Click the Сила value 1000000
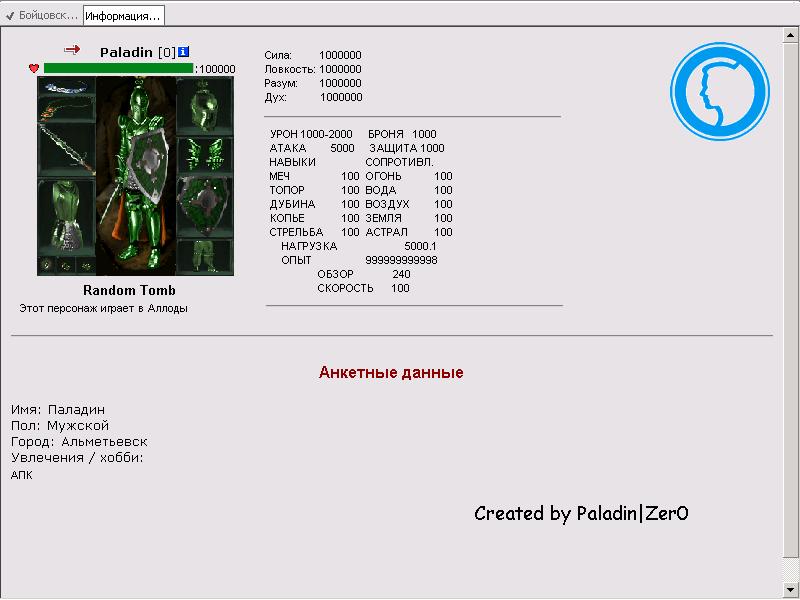800x600 pixels. (340, 55)
